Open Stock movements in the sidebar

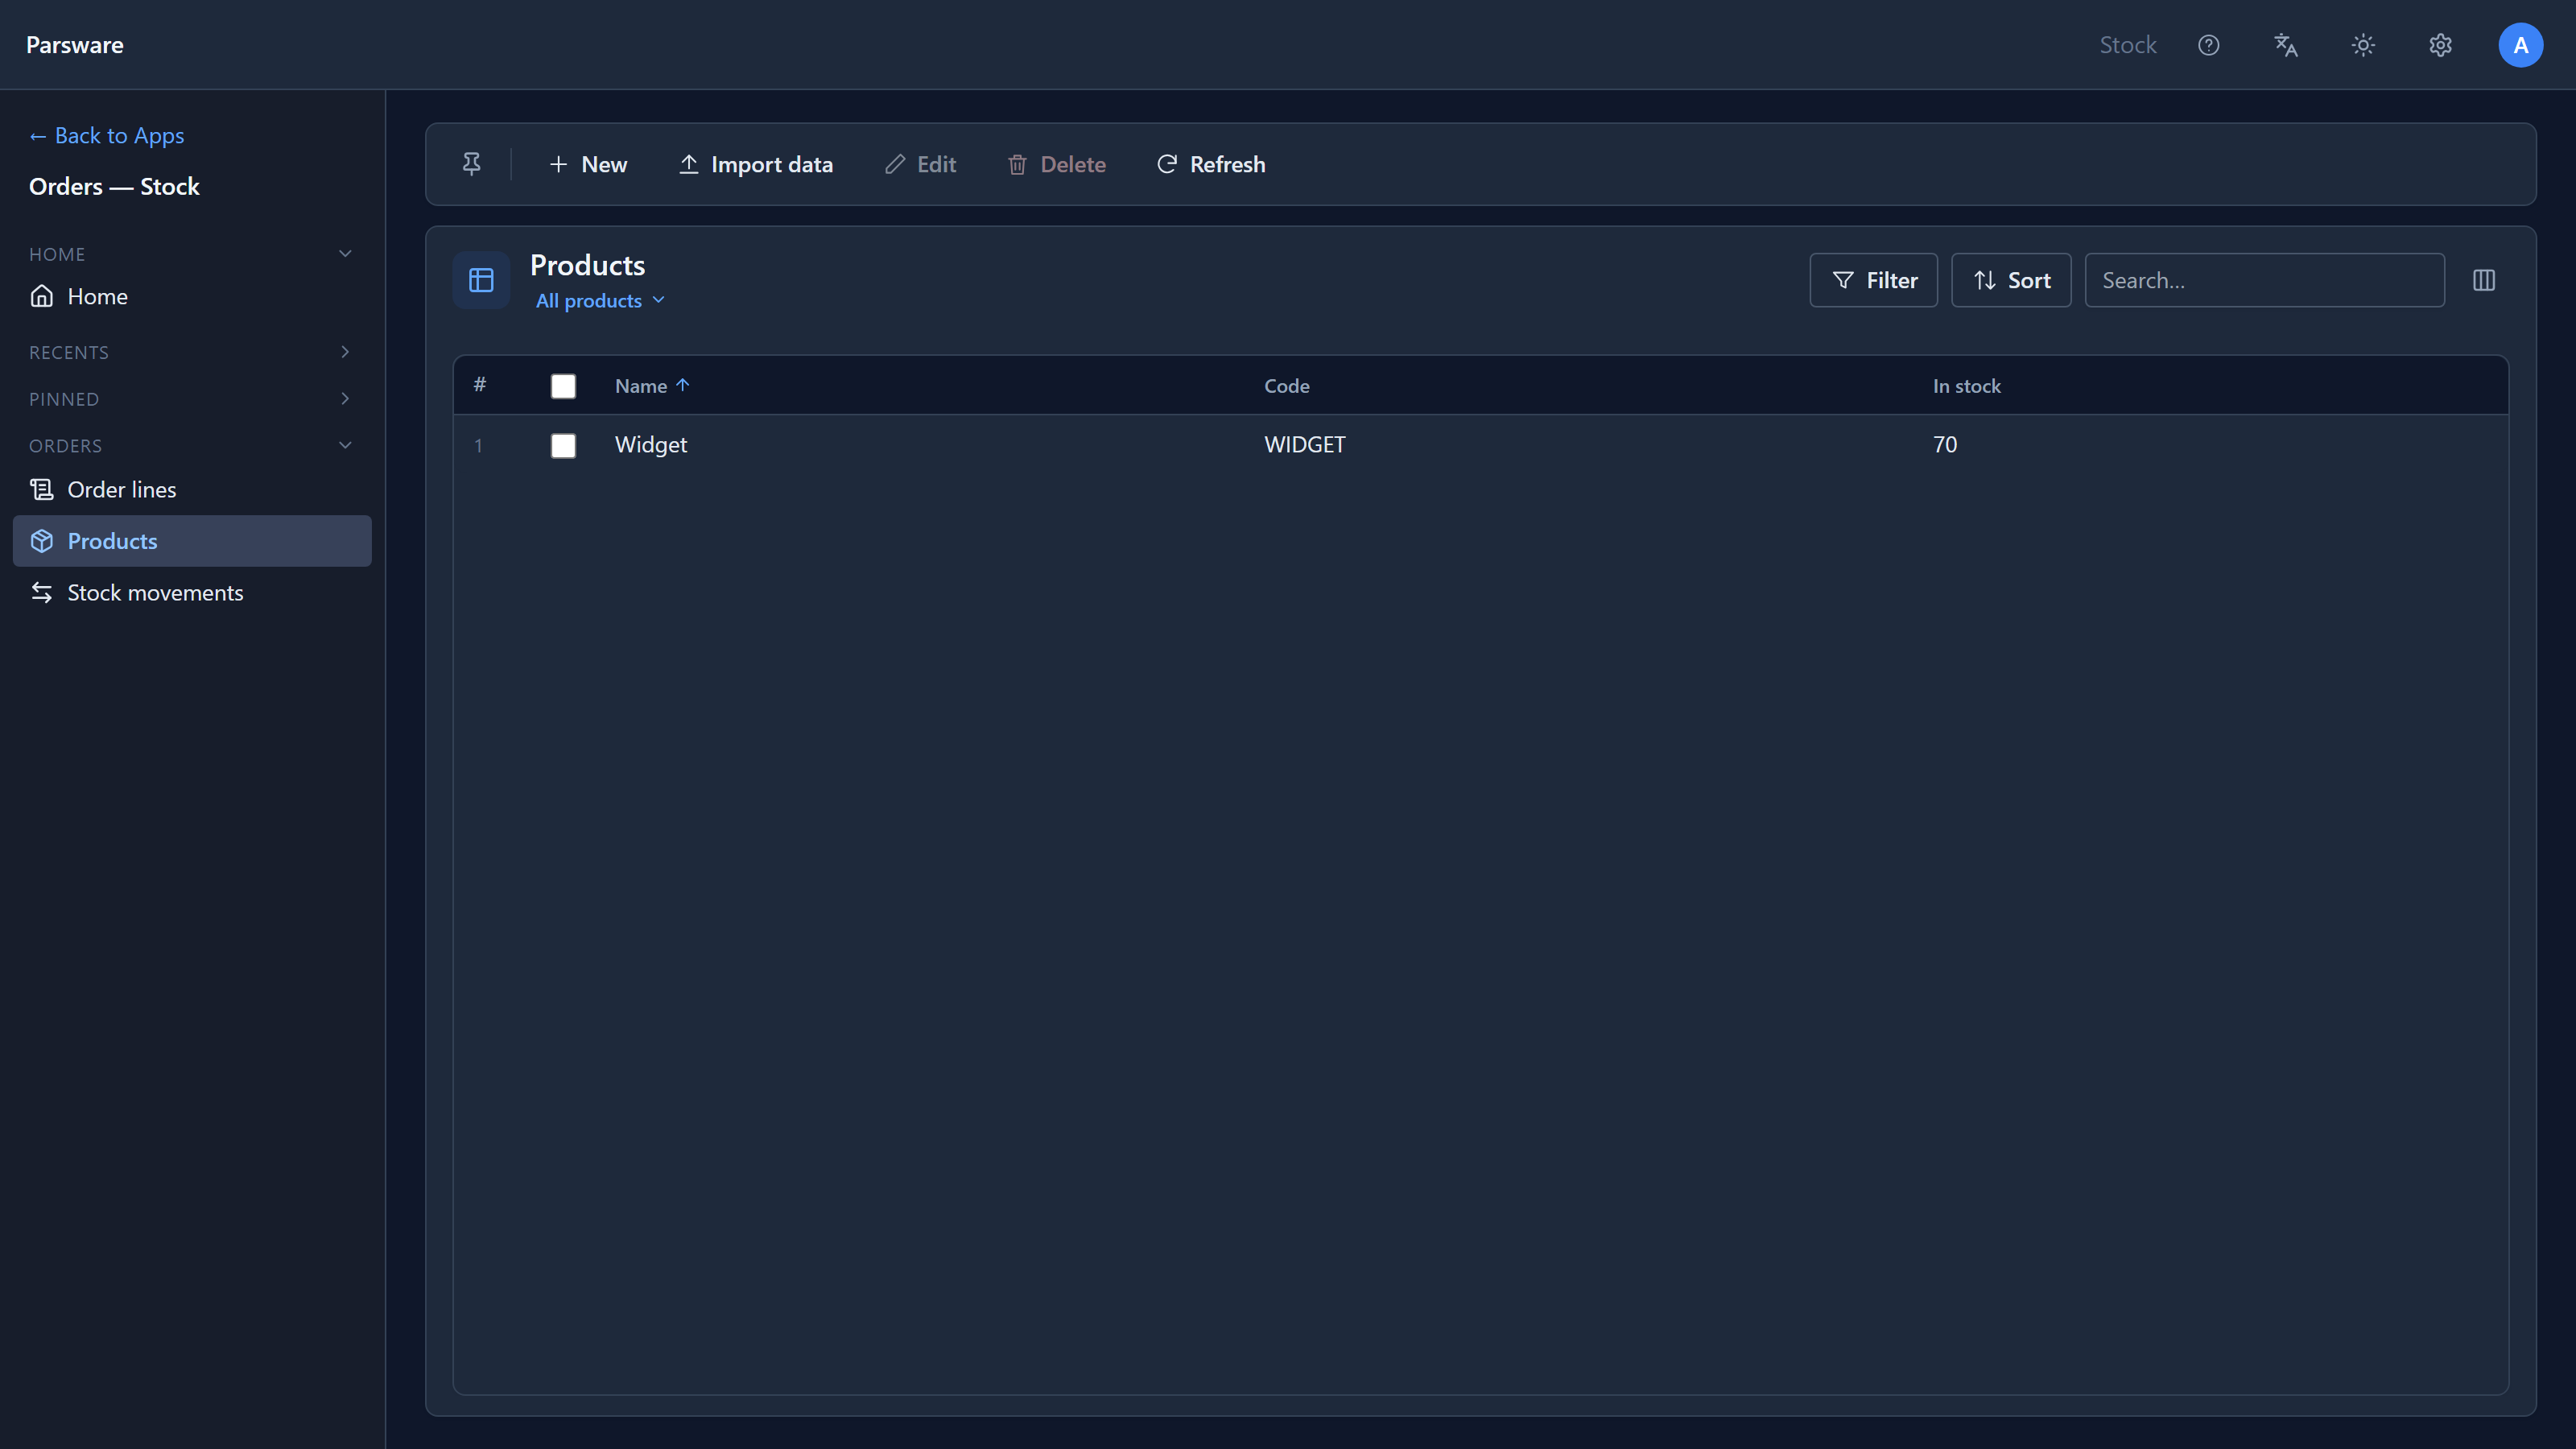pyautogui.click(x=192, y=592)
